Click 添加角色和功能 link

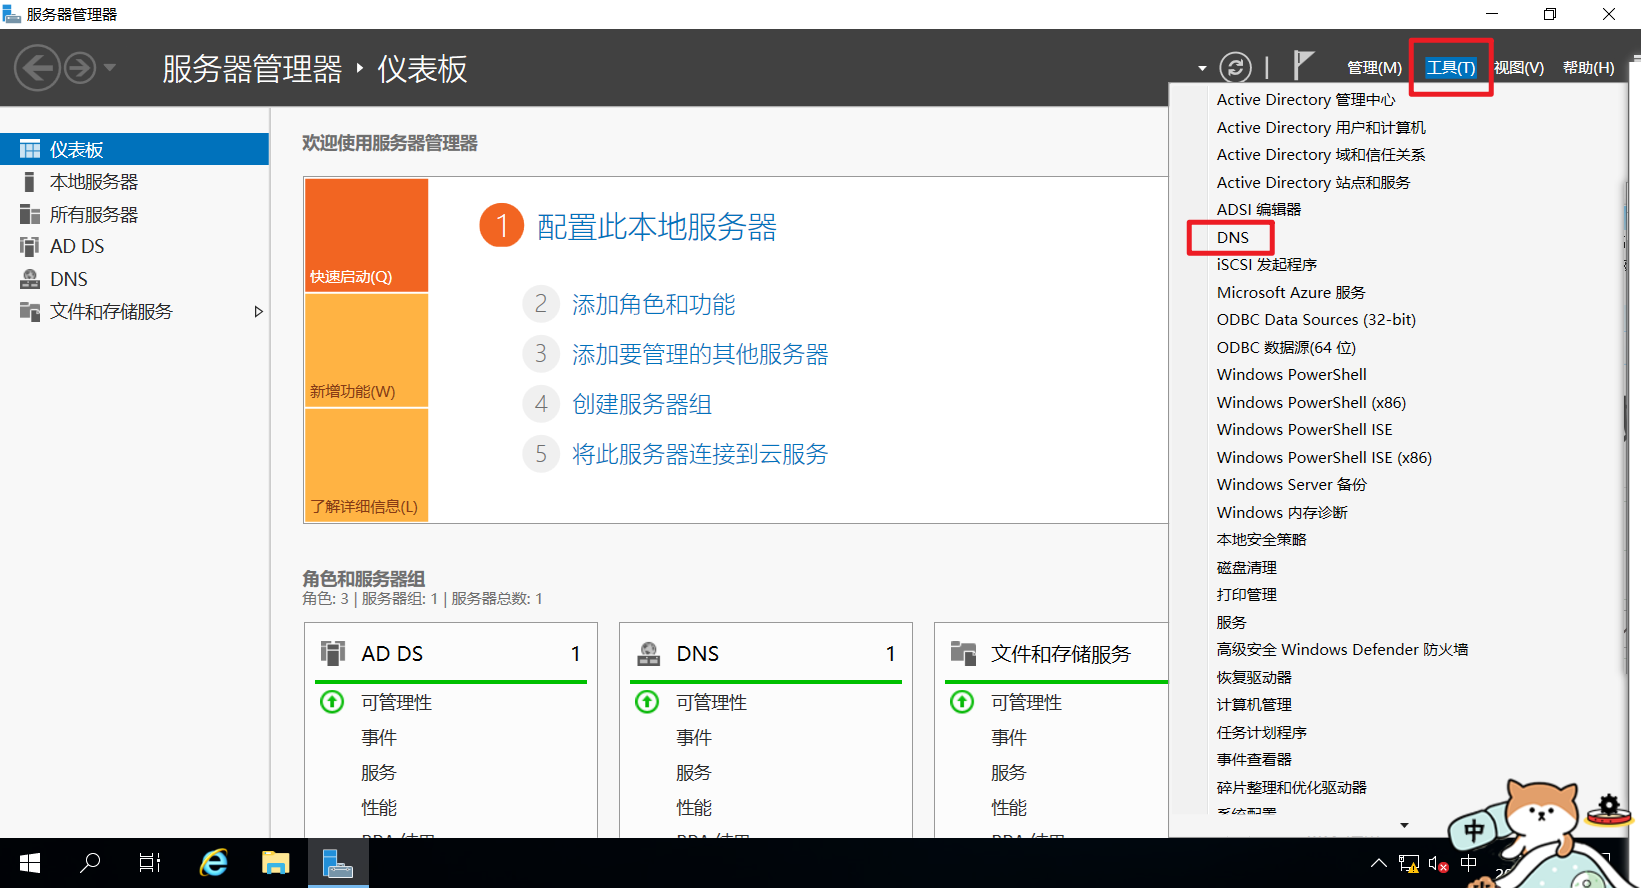pyautogui.click(x=654, y=304)
